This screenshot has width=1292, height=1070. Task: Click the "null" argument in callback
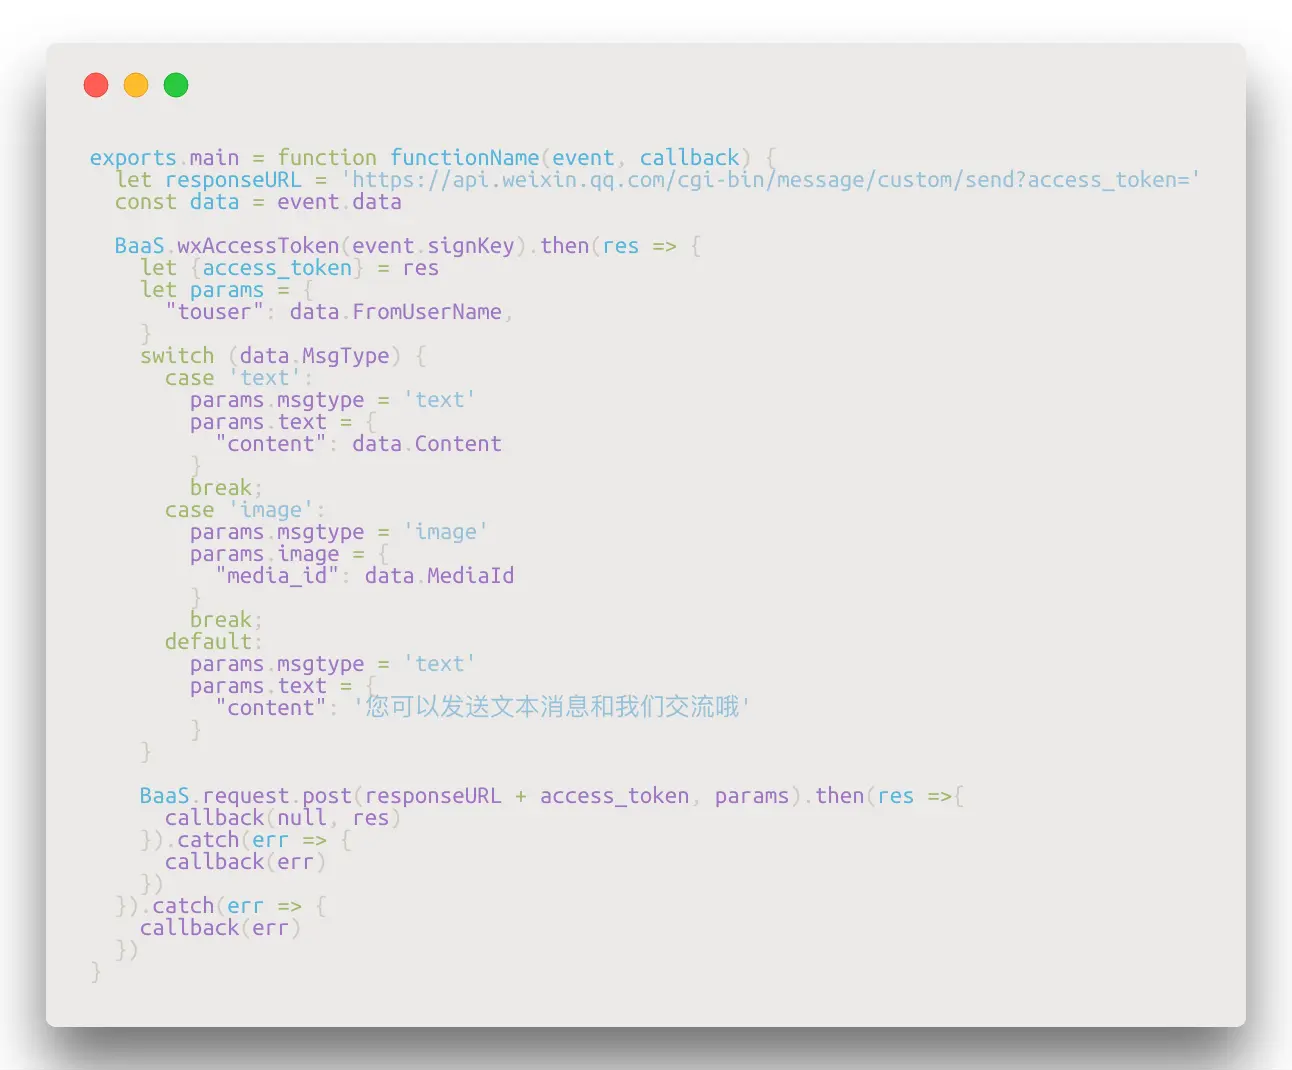pos(302,818)
